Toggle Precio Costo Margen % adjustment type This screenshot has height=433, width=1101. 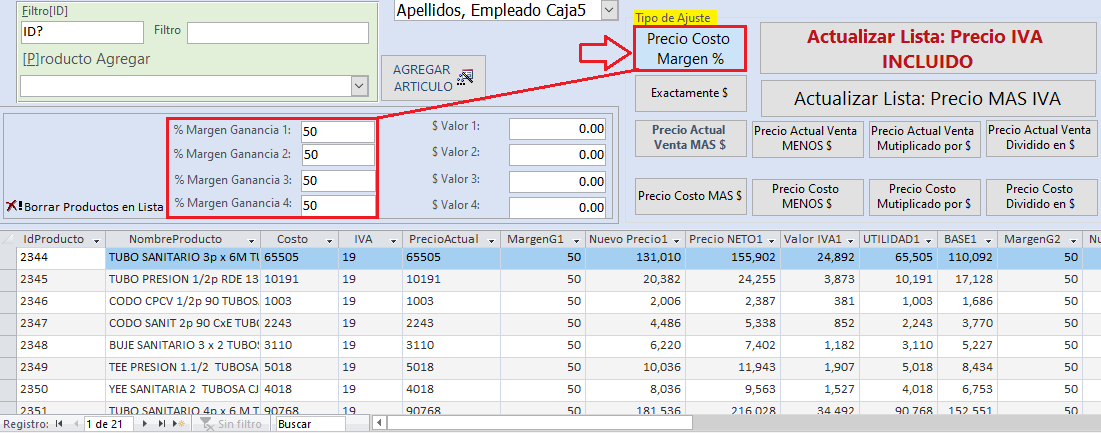(x=688, y=49)
